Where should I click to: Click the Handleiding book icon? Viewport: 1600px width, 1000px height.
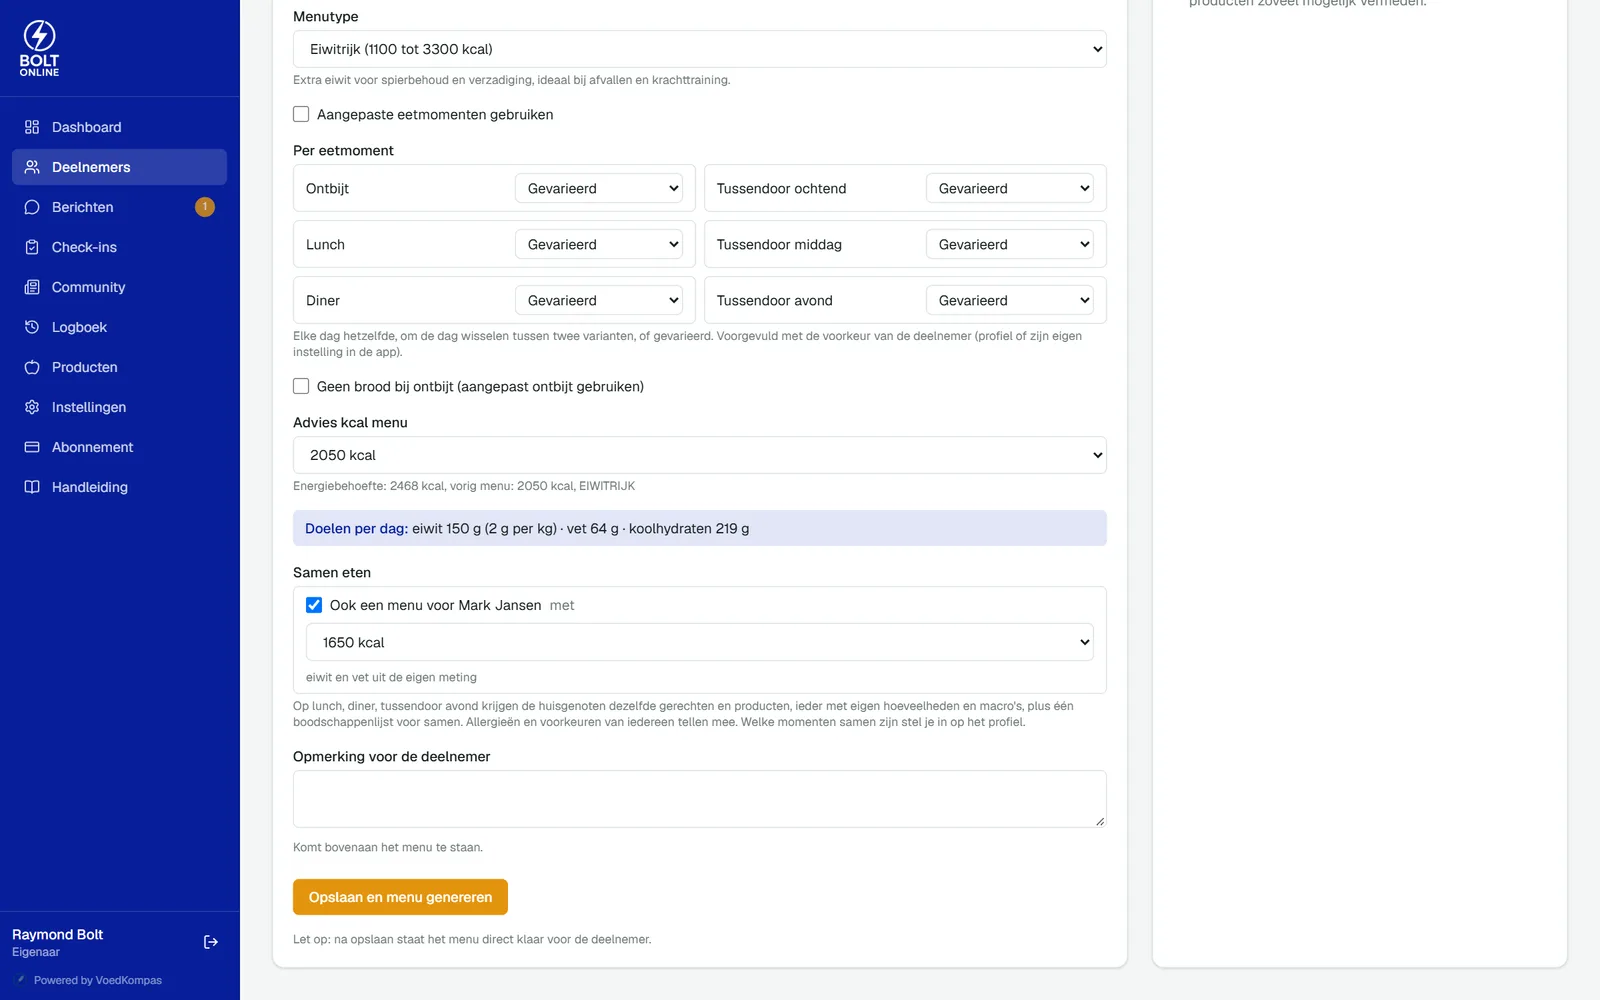tap(32, 487)
